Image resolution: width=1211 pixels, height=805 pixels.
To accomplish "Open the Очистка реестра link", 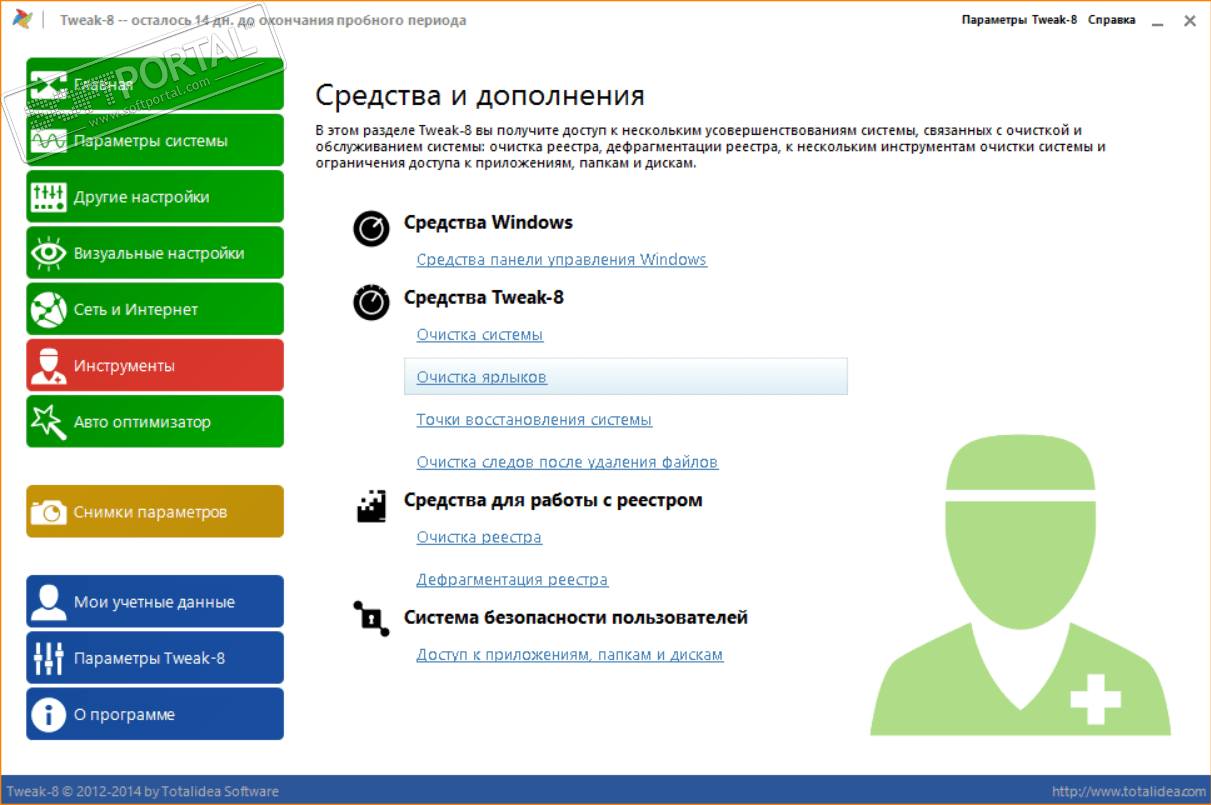I will [479, 537].
